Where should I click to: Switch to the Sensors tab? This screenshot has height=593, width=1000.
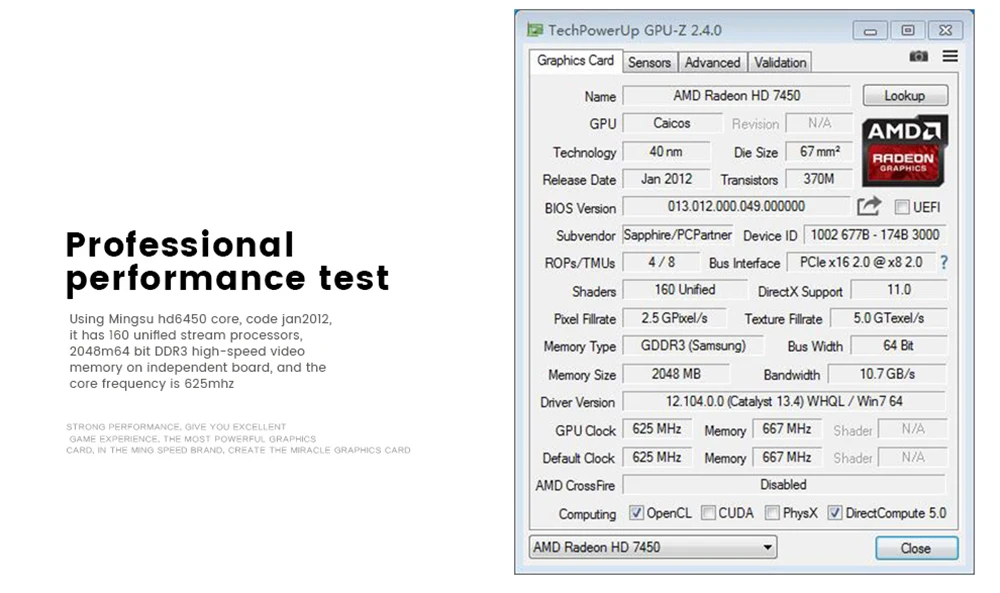pos(649,62)
